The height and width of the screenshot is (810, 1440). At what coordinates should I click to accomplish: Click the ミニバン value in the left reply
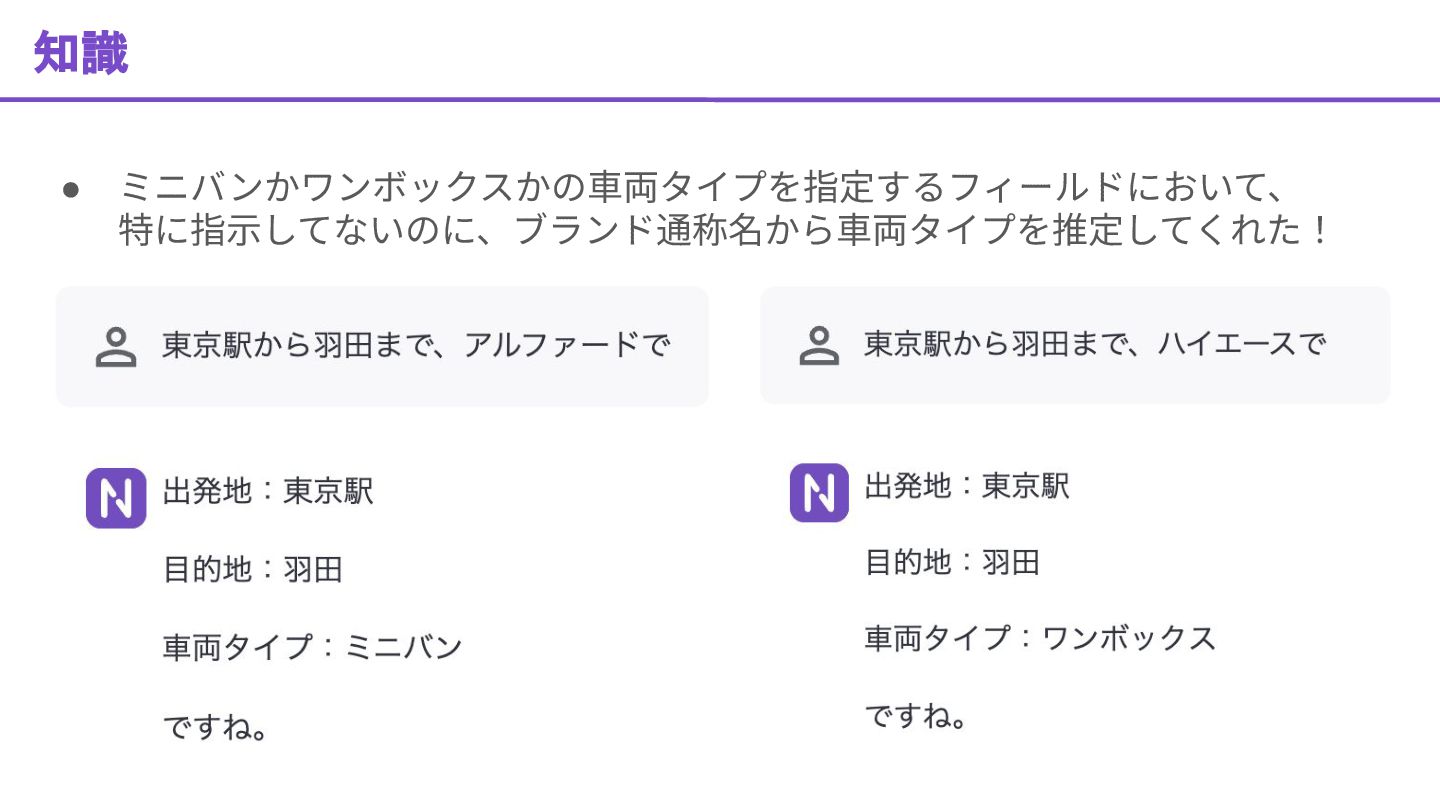click(403, 647)
